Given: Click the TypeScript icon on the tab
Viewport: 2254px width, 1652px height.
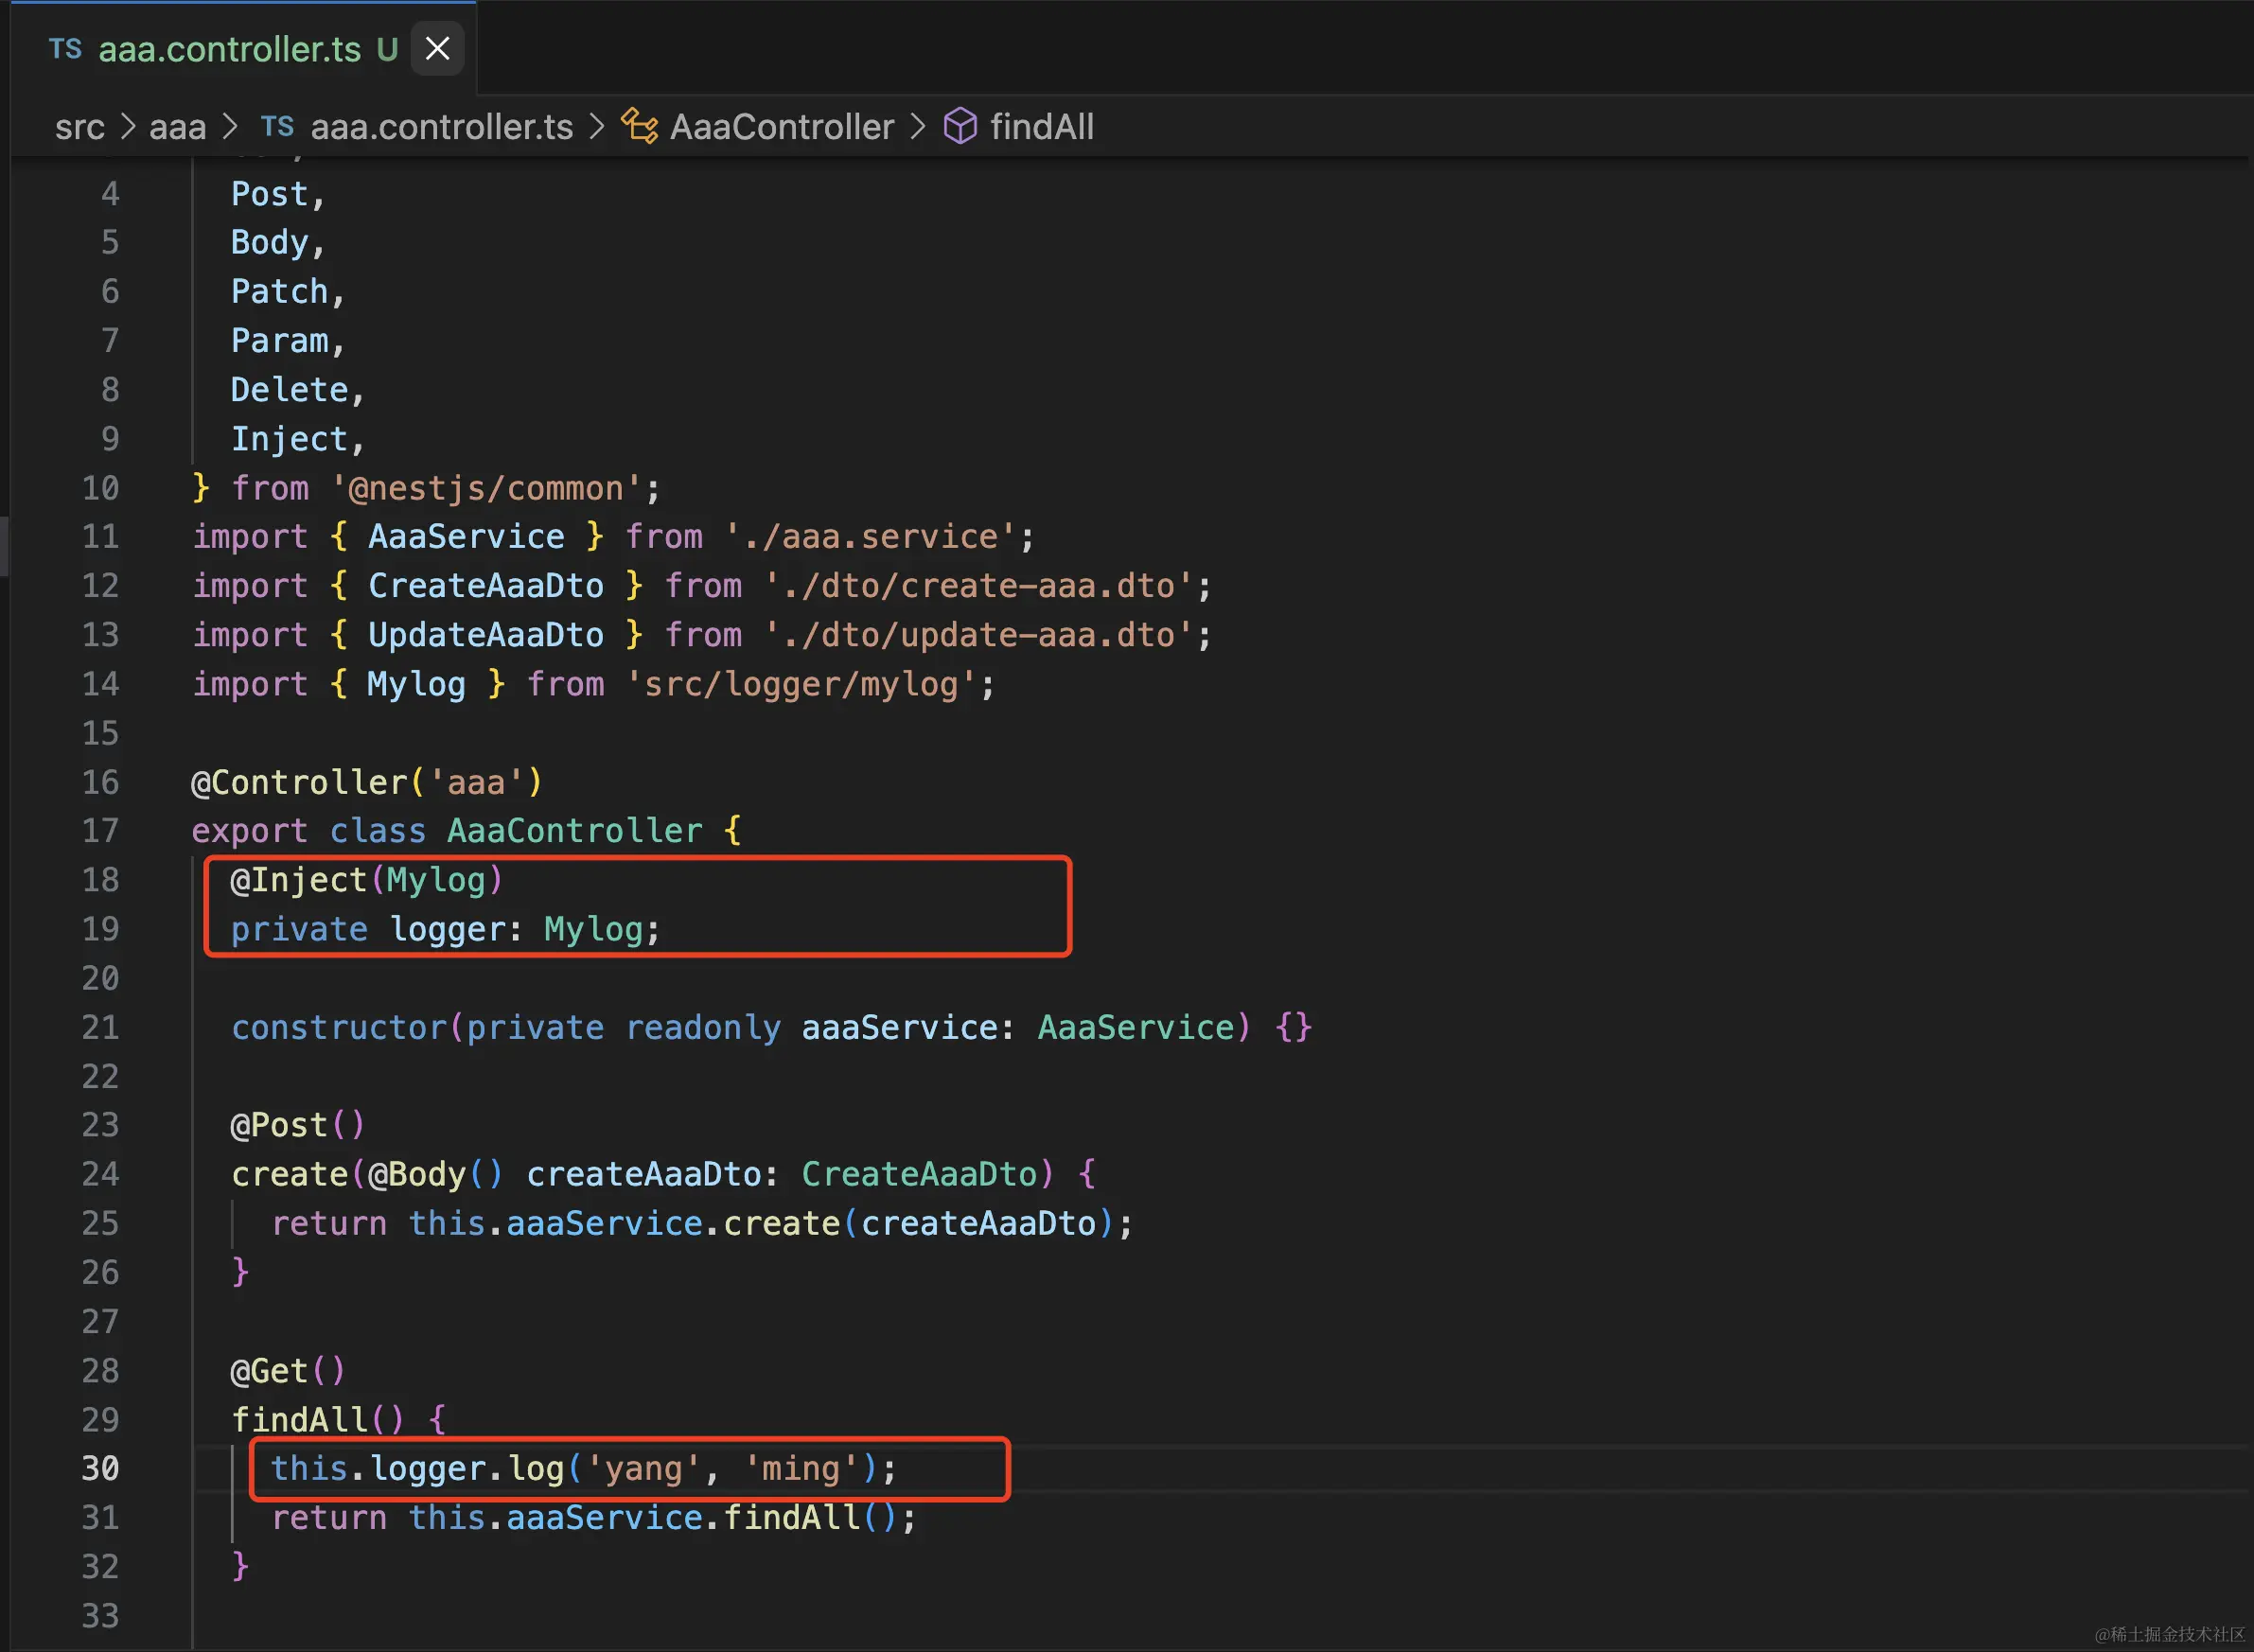Looking at the screenshot, I should coord(66,48).
